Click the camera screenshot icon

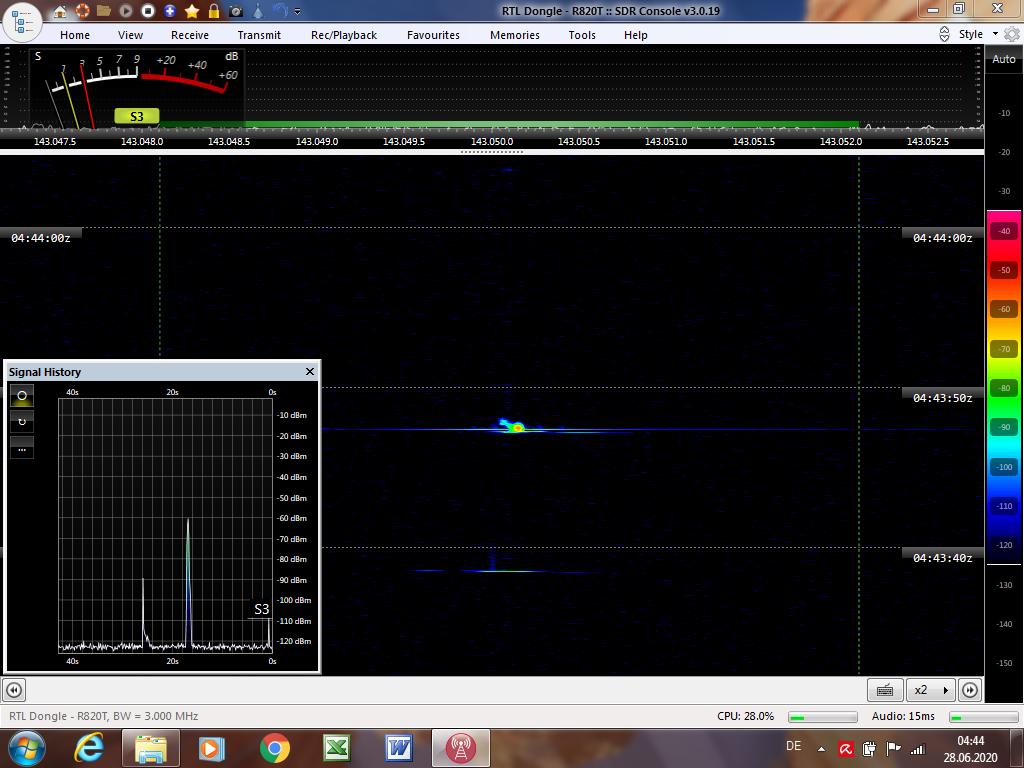(236, 11)
